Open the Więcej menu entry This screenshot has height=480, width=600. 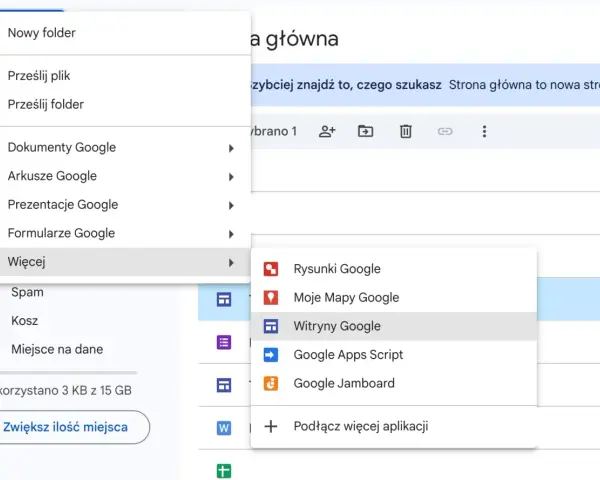[125, 262]
